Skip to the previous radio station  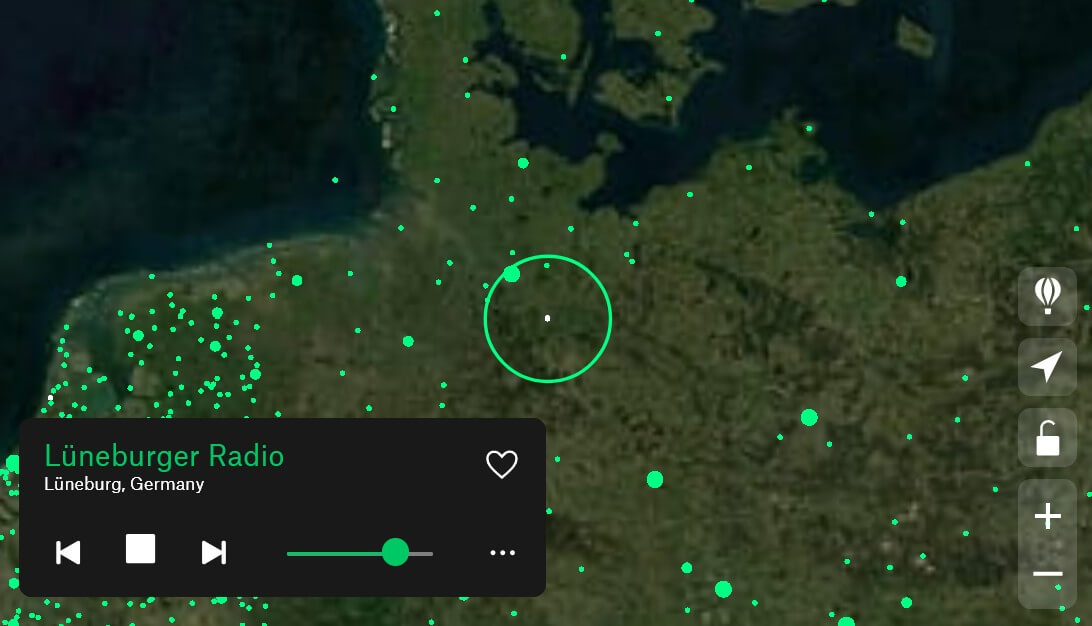click(x=68, y=552)
